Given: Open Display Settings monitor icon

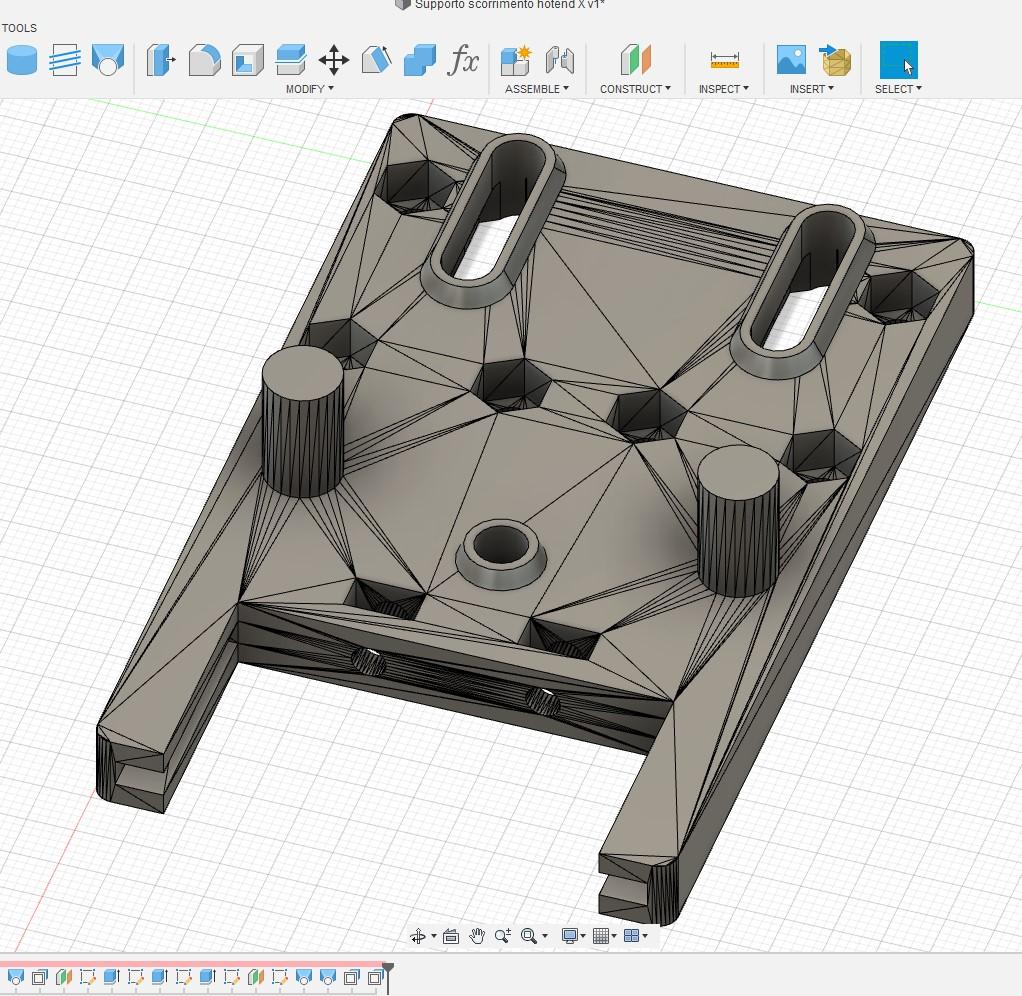Looking at the screenshot, I should tap(570, 937).
